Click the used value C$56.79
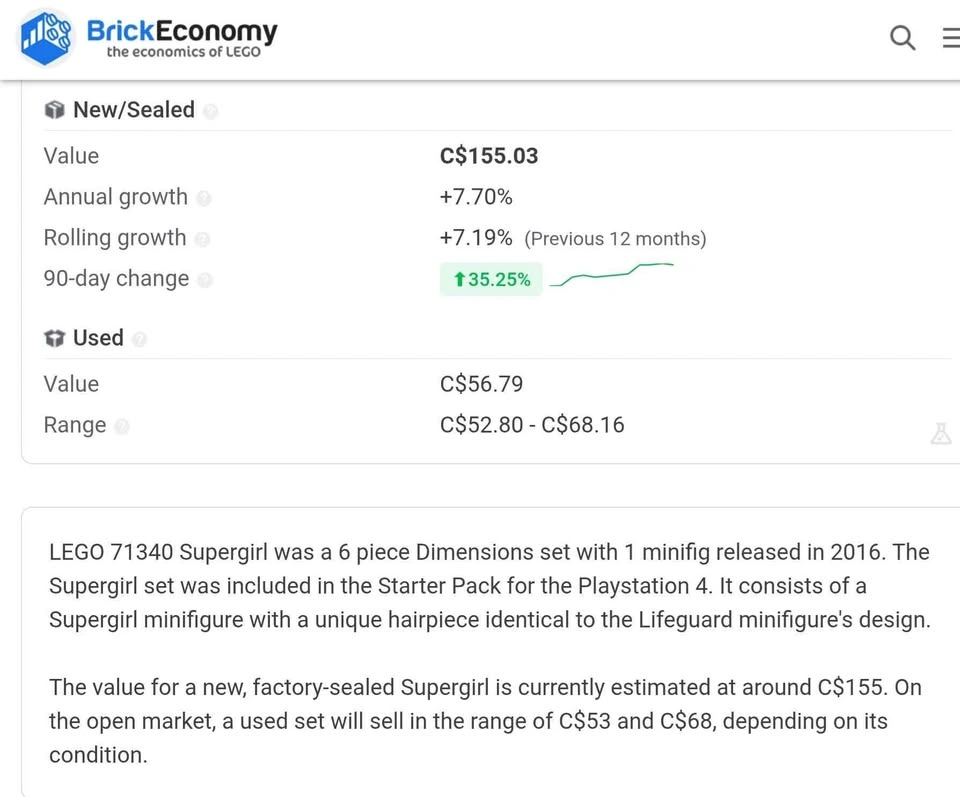 pos(481,384)
